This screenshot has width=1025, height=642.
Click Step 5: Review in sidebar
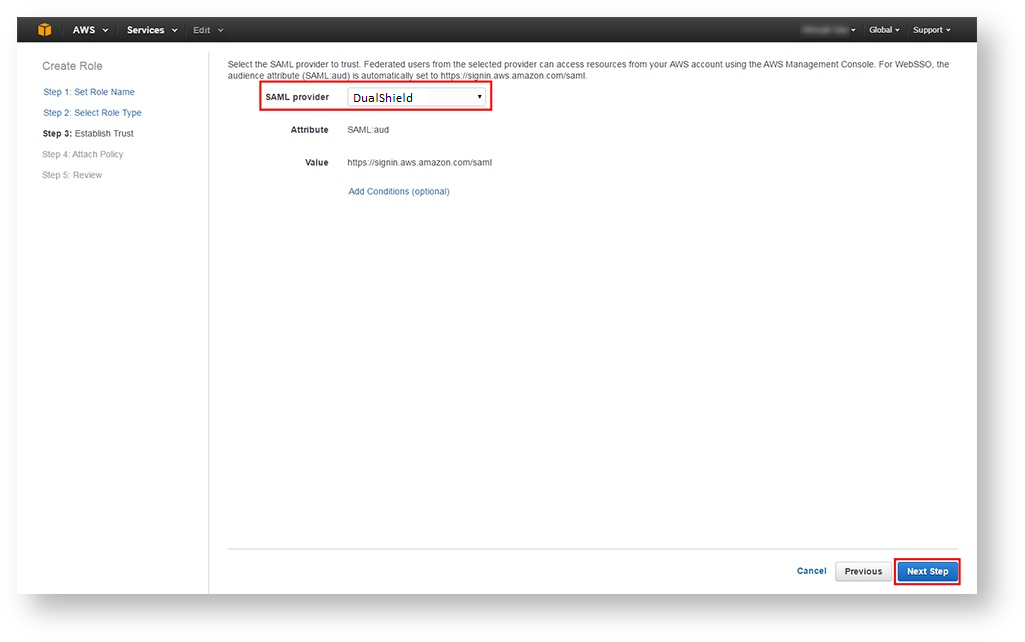(72, 176)
